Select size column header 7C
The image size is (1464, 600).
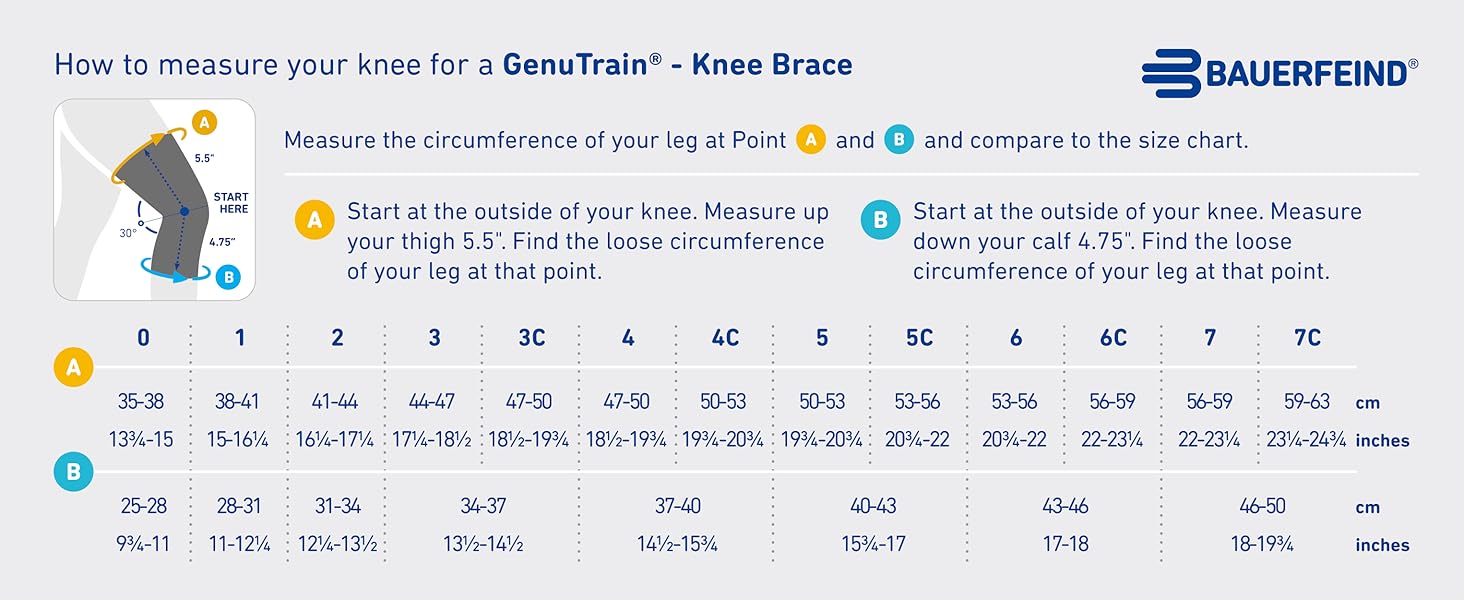[x=1307, y=338]
